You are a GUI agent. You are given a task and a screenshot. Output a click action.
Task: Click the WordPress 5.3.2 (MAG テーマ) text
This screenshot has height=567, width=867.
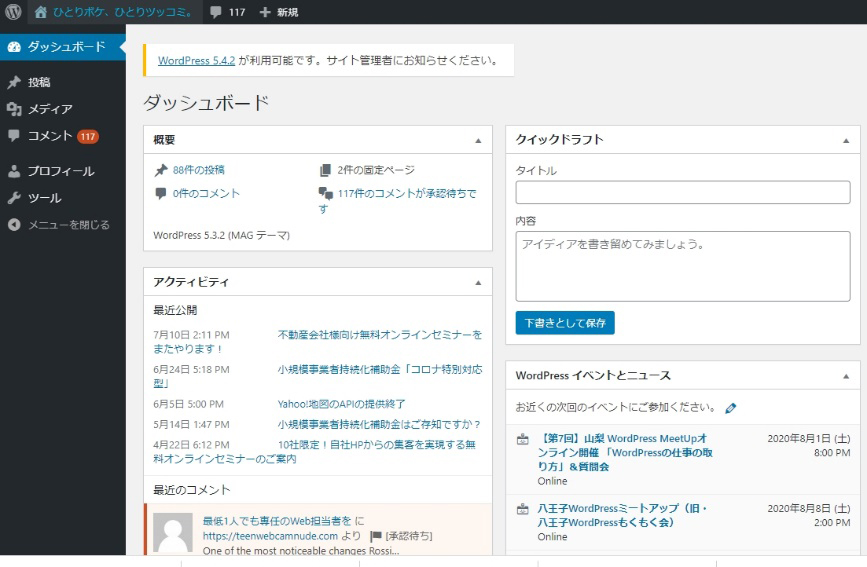pyautogui.click(x=221, y=235)
